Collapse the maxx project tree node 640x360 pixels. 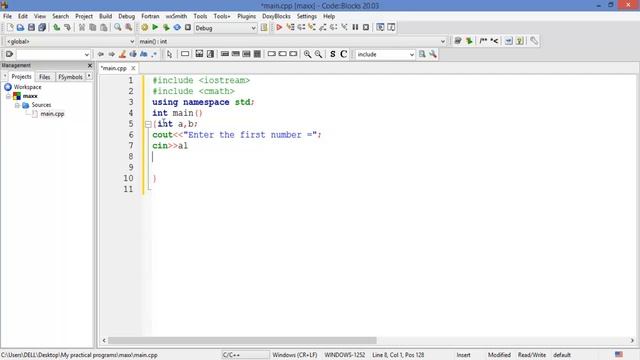click(x=8, y=96)
